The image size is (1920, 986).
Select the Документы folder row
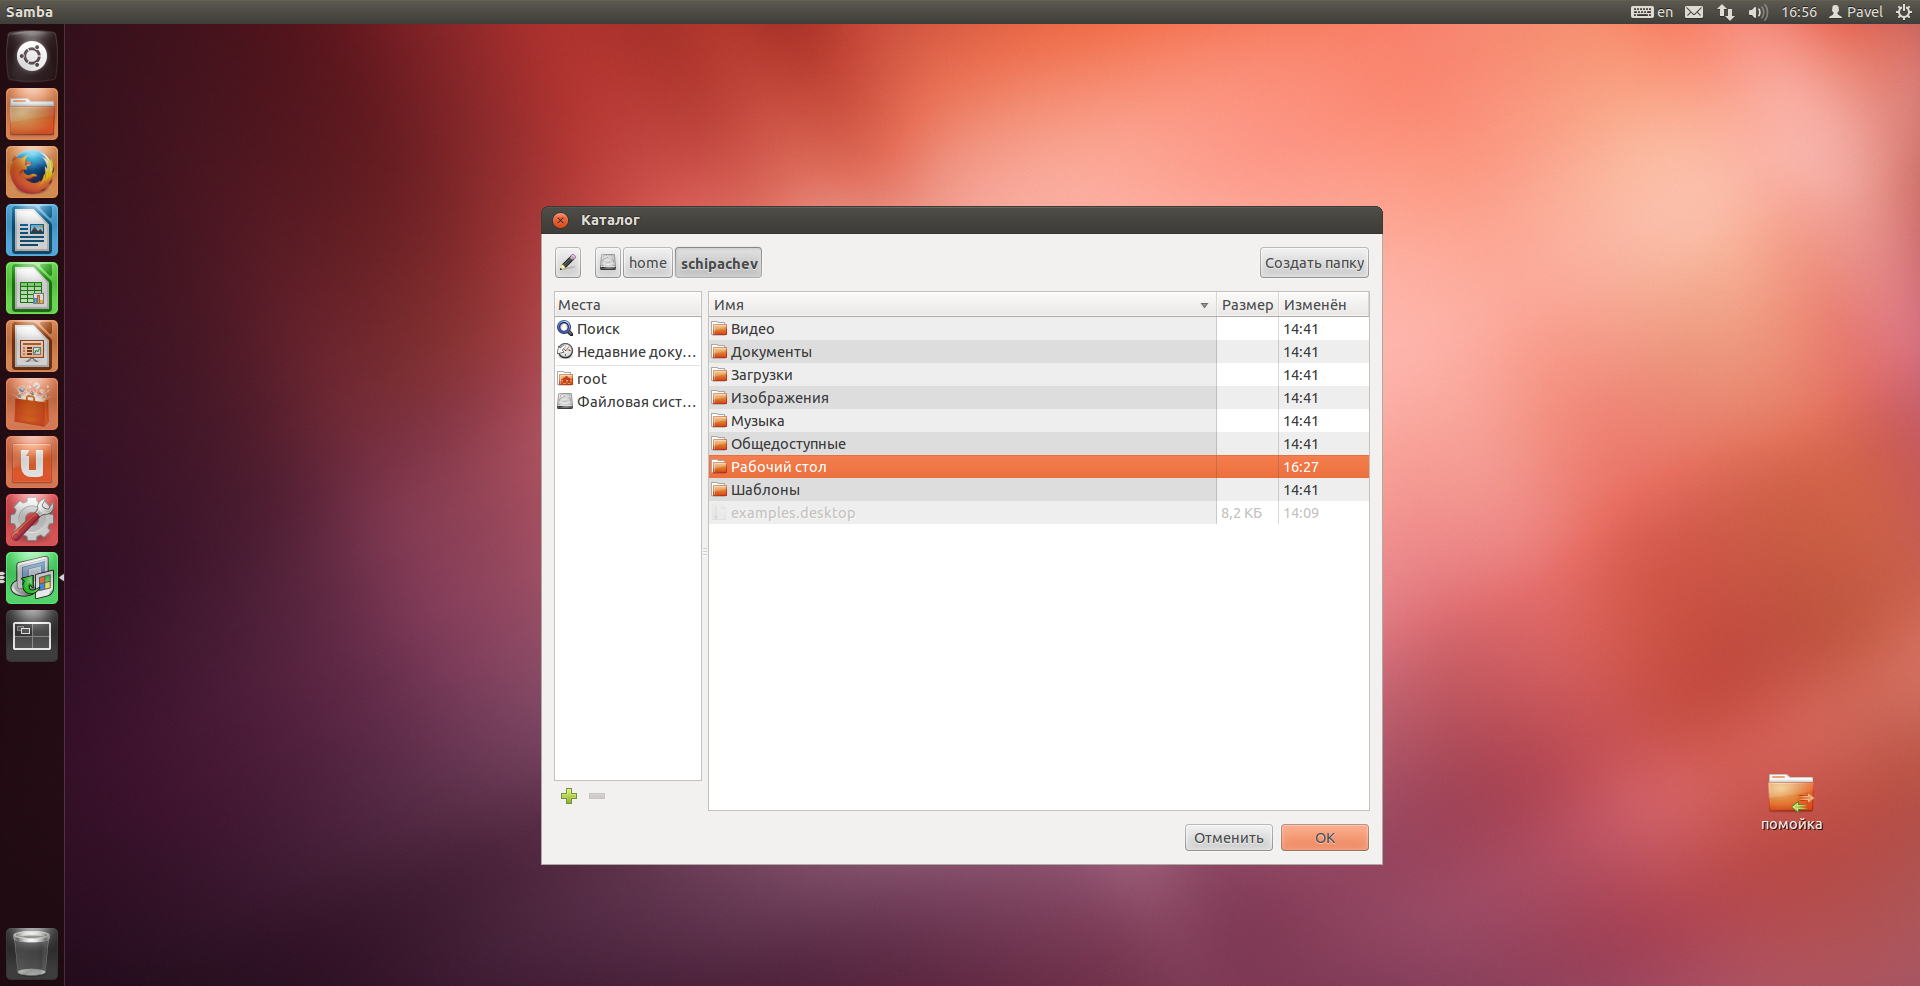1039,352
